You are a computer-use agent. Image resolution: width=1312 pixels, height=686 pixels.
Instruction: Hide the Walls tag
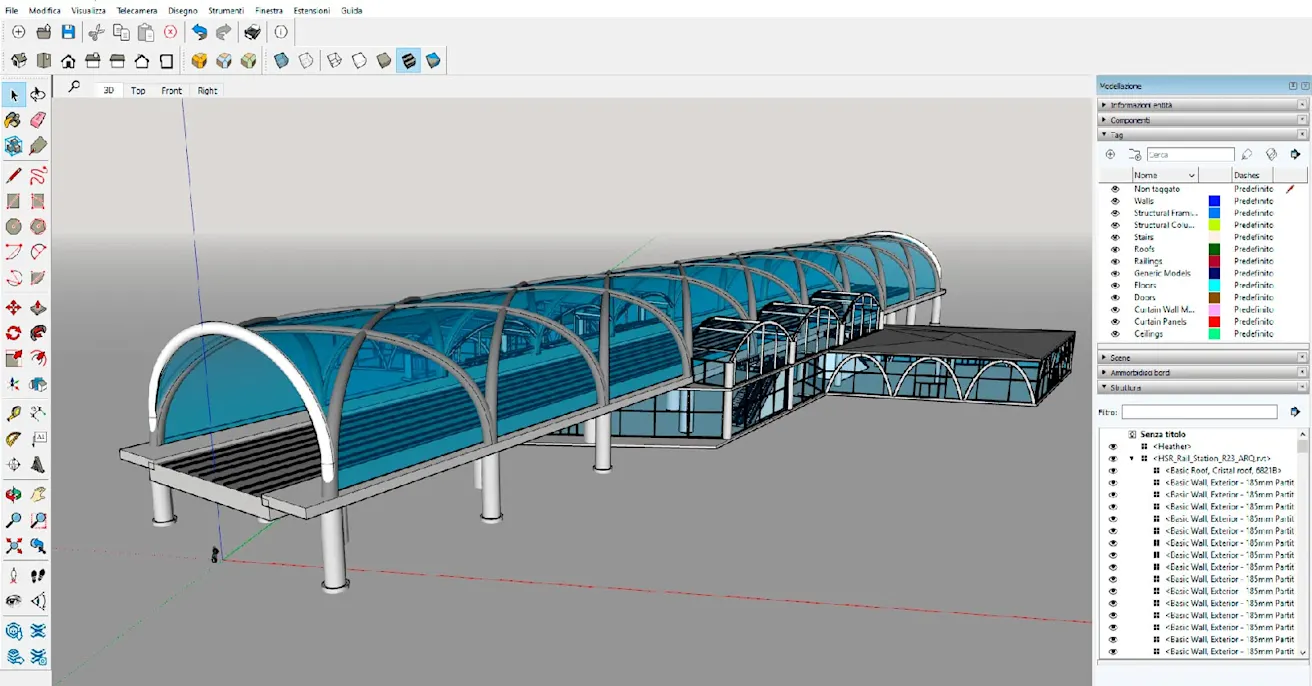point(1115,201)
